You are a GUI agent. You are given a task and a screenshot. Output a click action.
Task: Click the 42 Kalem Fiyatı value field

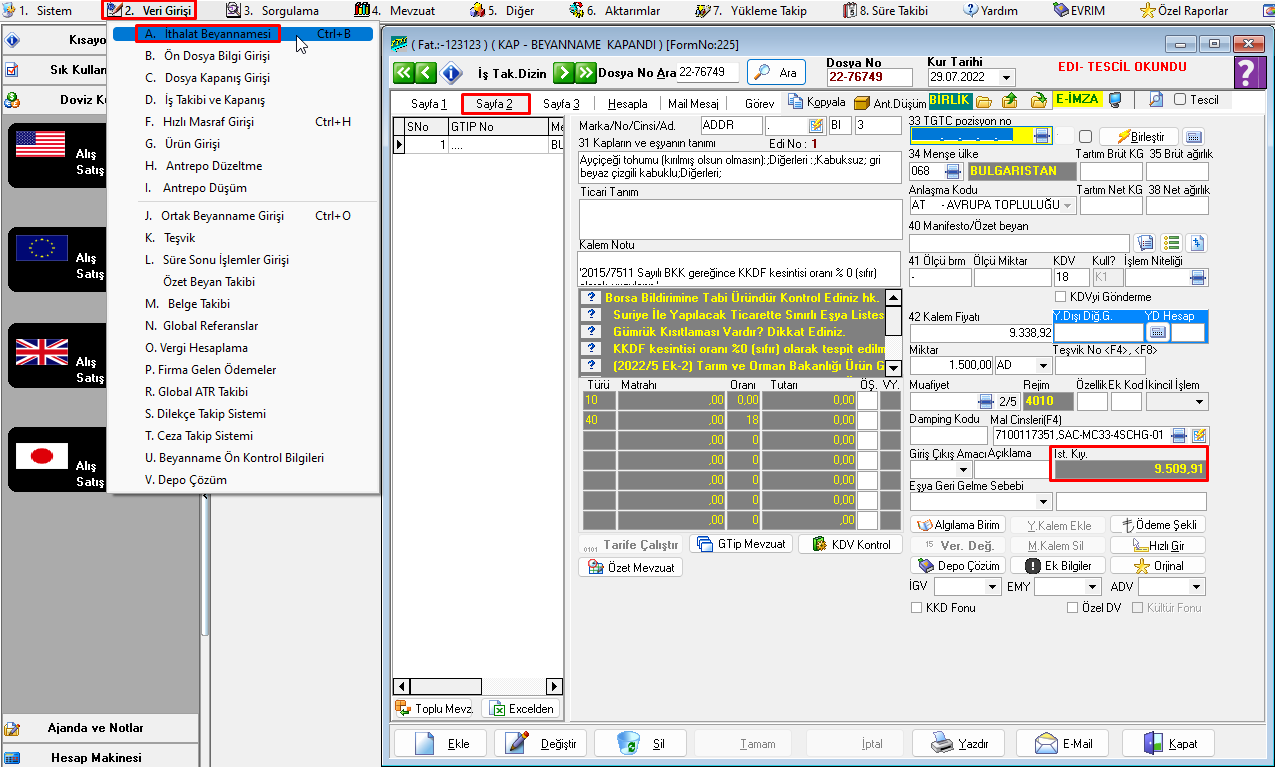pos(980,332)
